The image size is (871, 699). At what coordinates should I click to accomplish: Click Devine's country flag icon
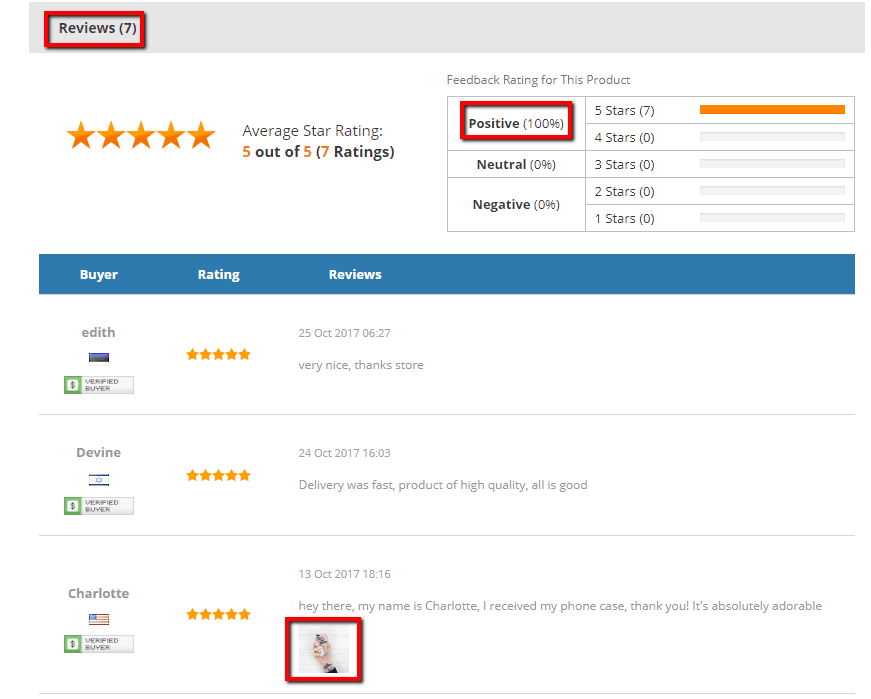tap(99, 479)
